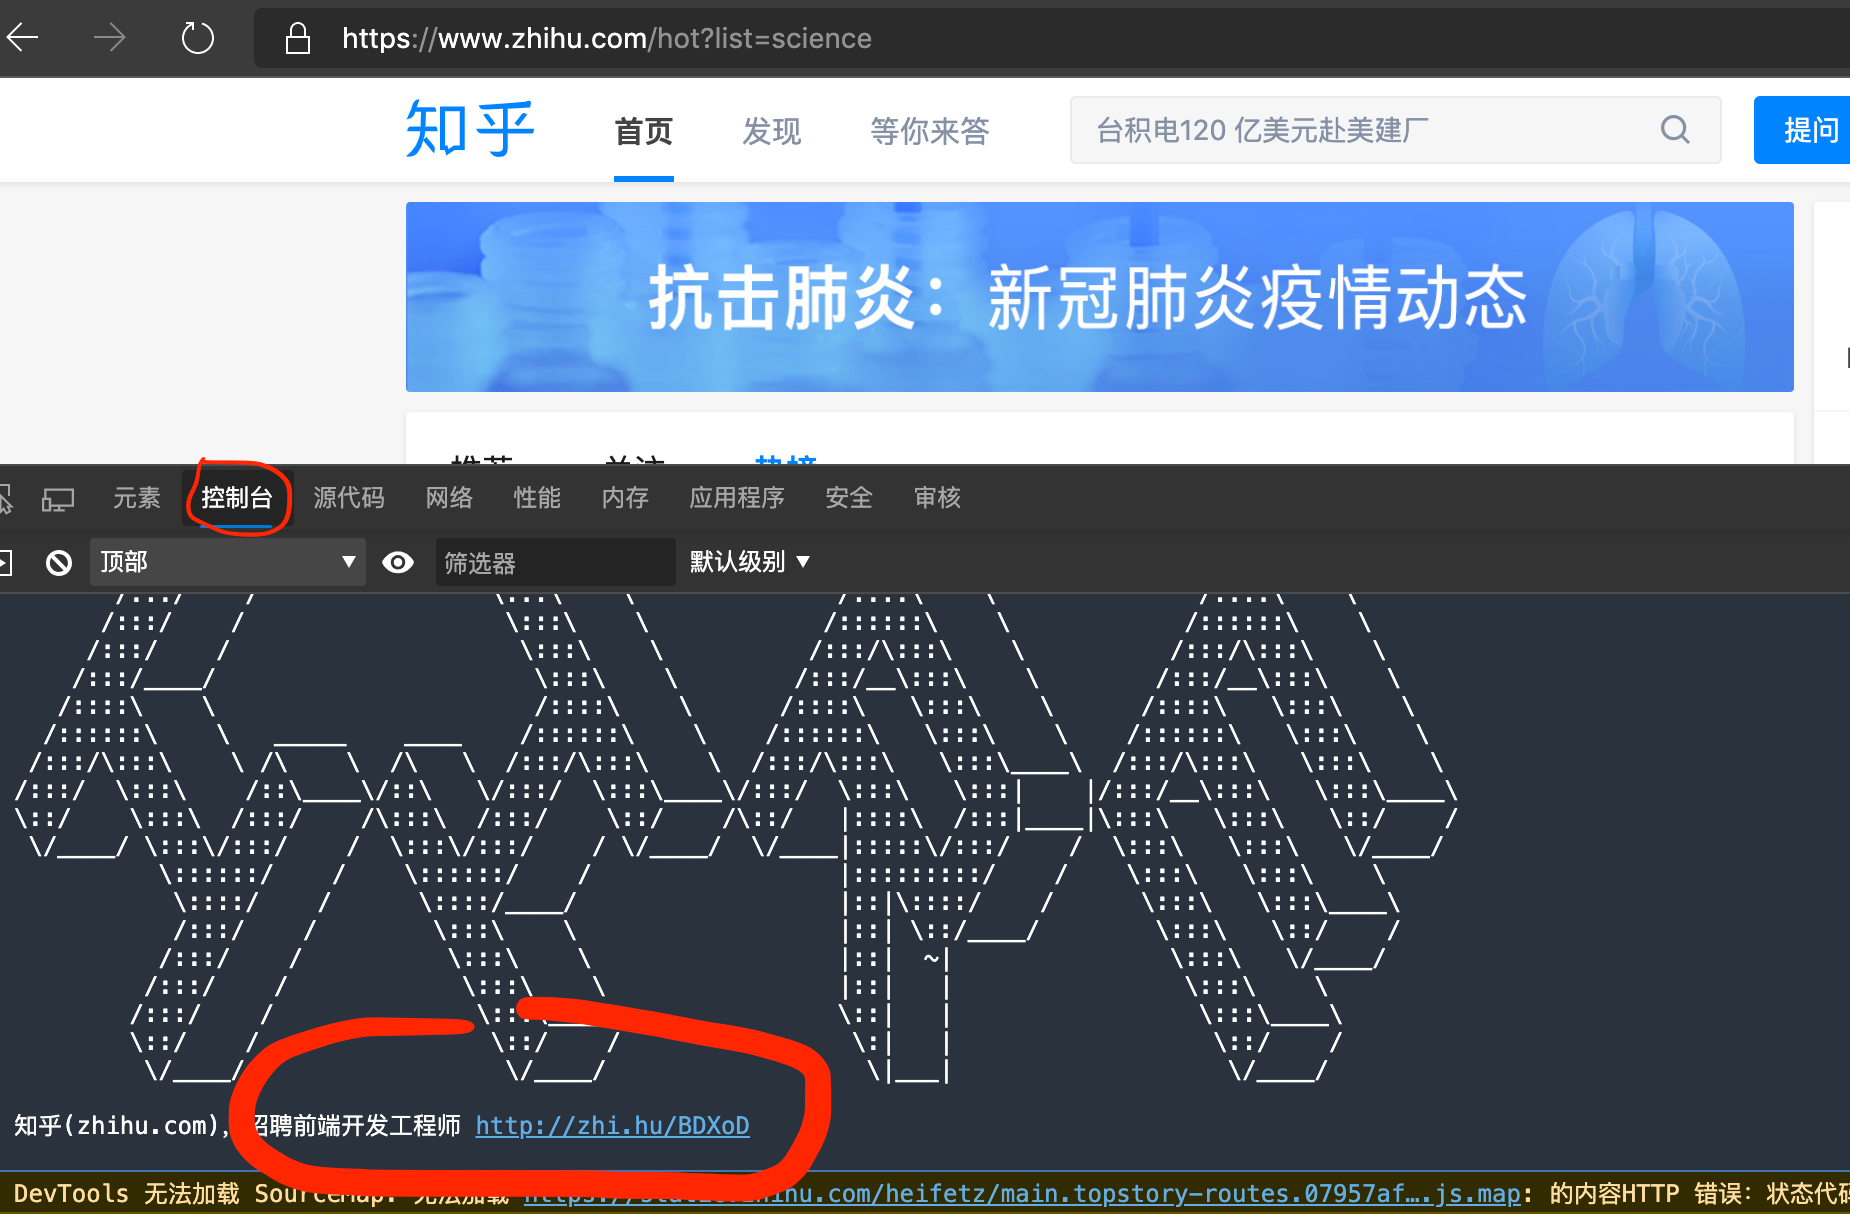Image resolution: width=1850 pixels, height=1214 pixels.
Task: Switch to the 源代码 DevTools tab
Action: (349, 498)
